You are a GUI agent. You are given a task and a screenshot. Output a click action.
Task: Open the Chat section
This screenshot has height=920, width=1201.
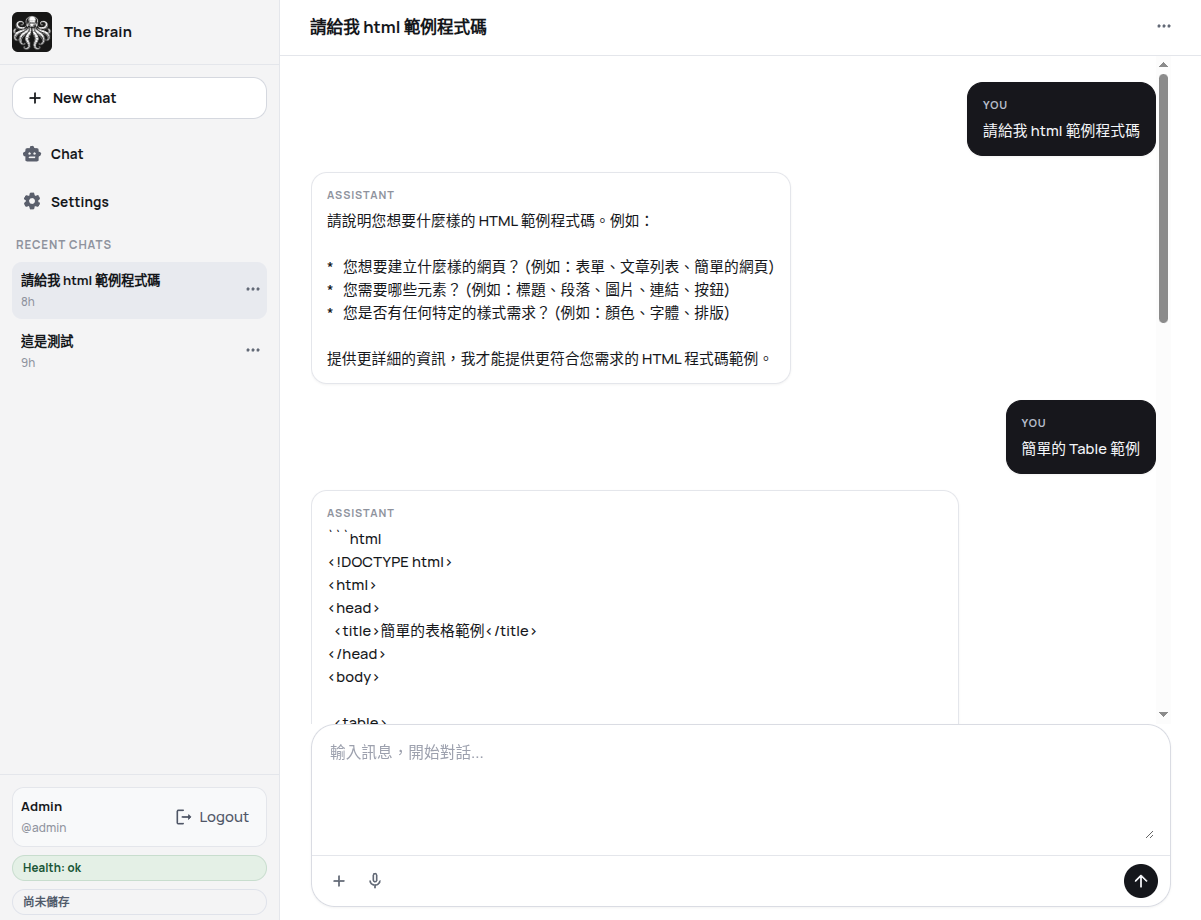tap(139, 154)
